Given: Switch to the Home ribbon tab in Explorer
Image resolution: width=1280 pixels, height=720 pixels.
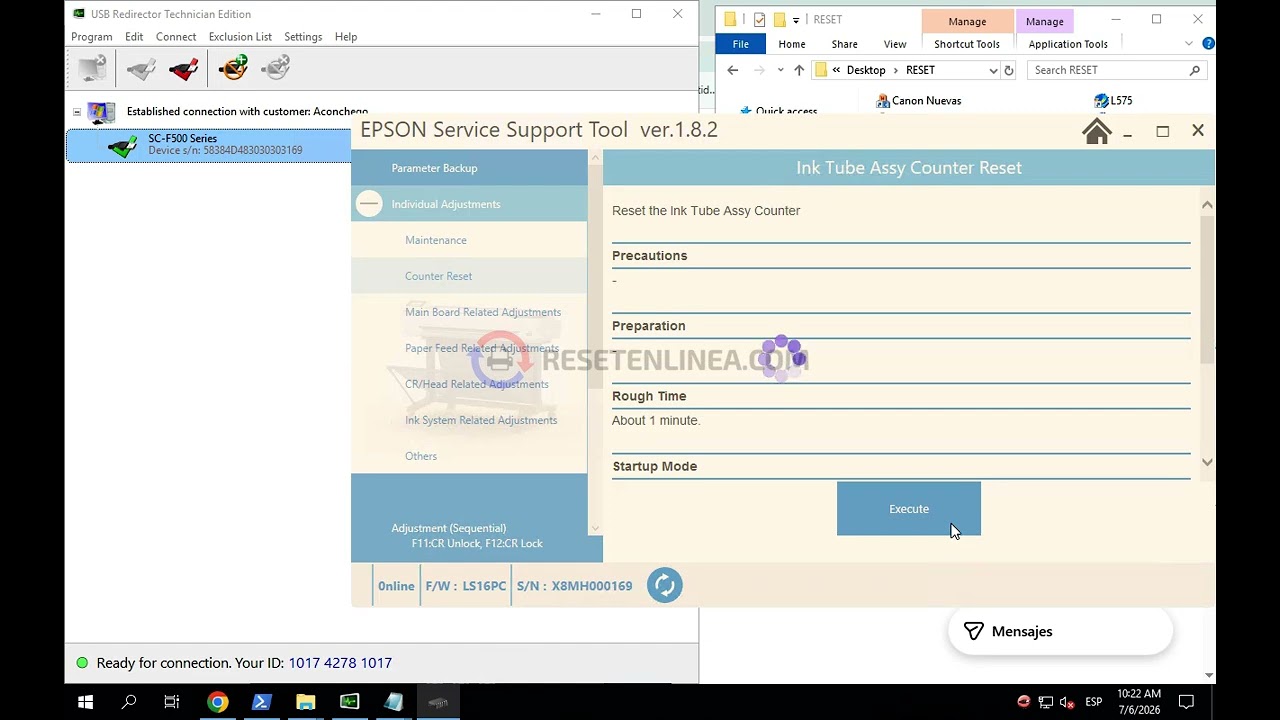Looking at the screenshot, I should coord(792,44).
